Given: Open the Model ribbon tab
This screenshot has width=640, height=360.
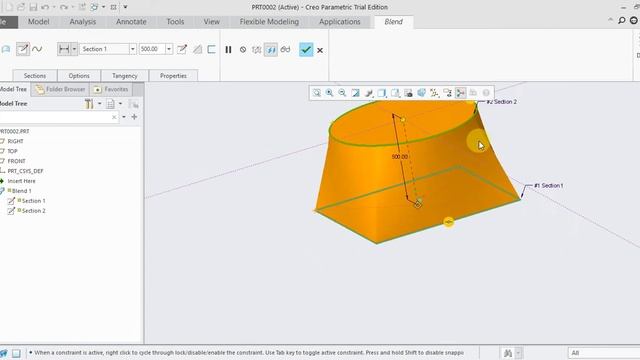Looking at the screenshot, I should tap(38, 22).
